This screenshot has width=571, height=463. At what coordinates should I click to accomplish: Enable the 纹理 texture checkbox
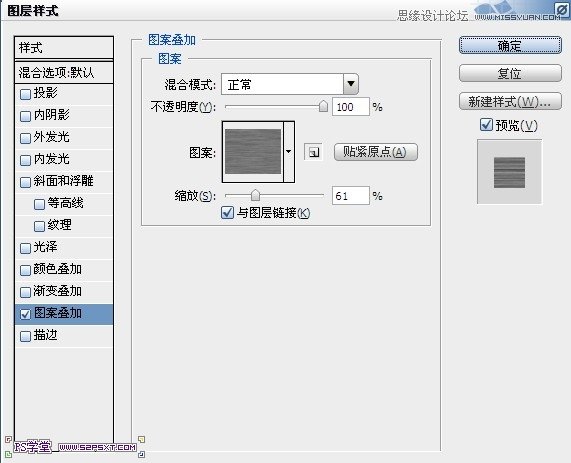(39, 226)
